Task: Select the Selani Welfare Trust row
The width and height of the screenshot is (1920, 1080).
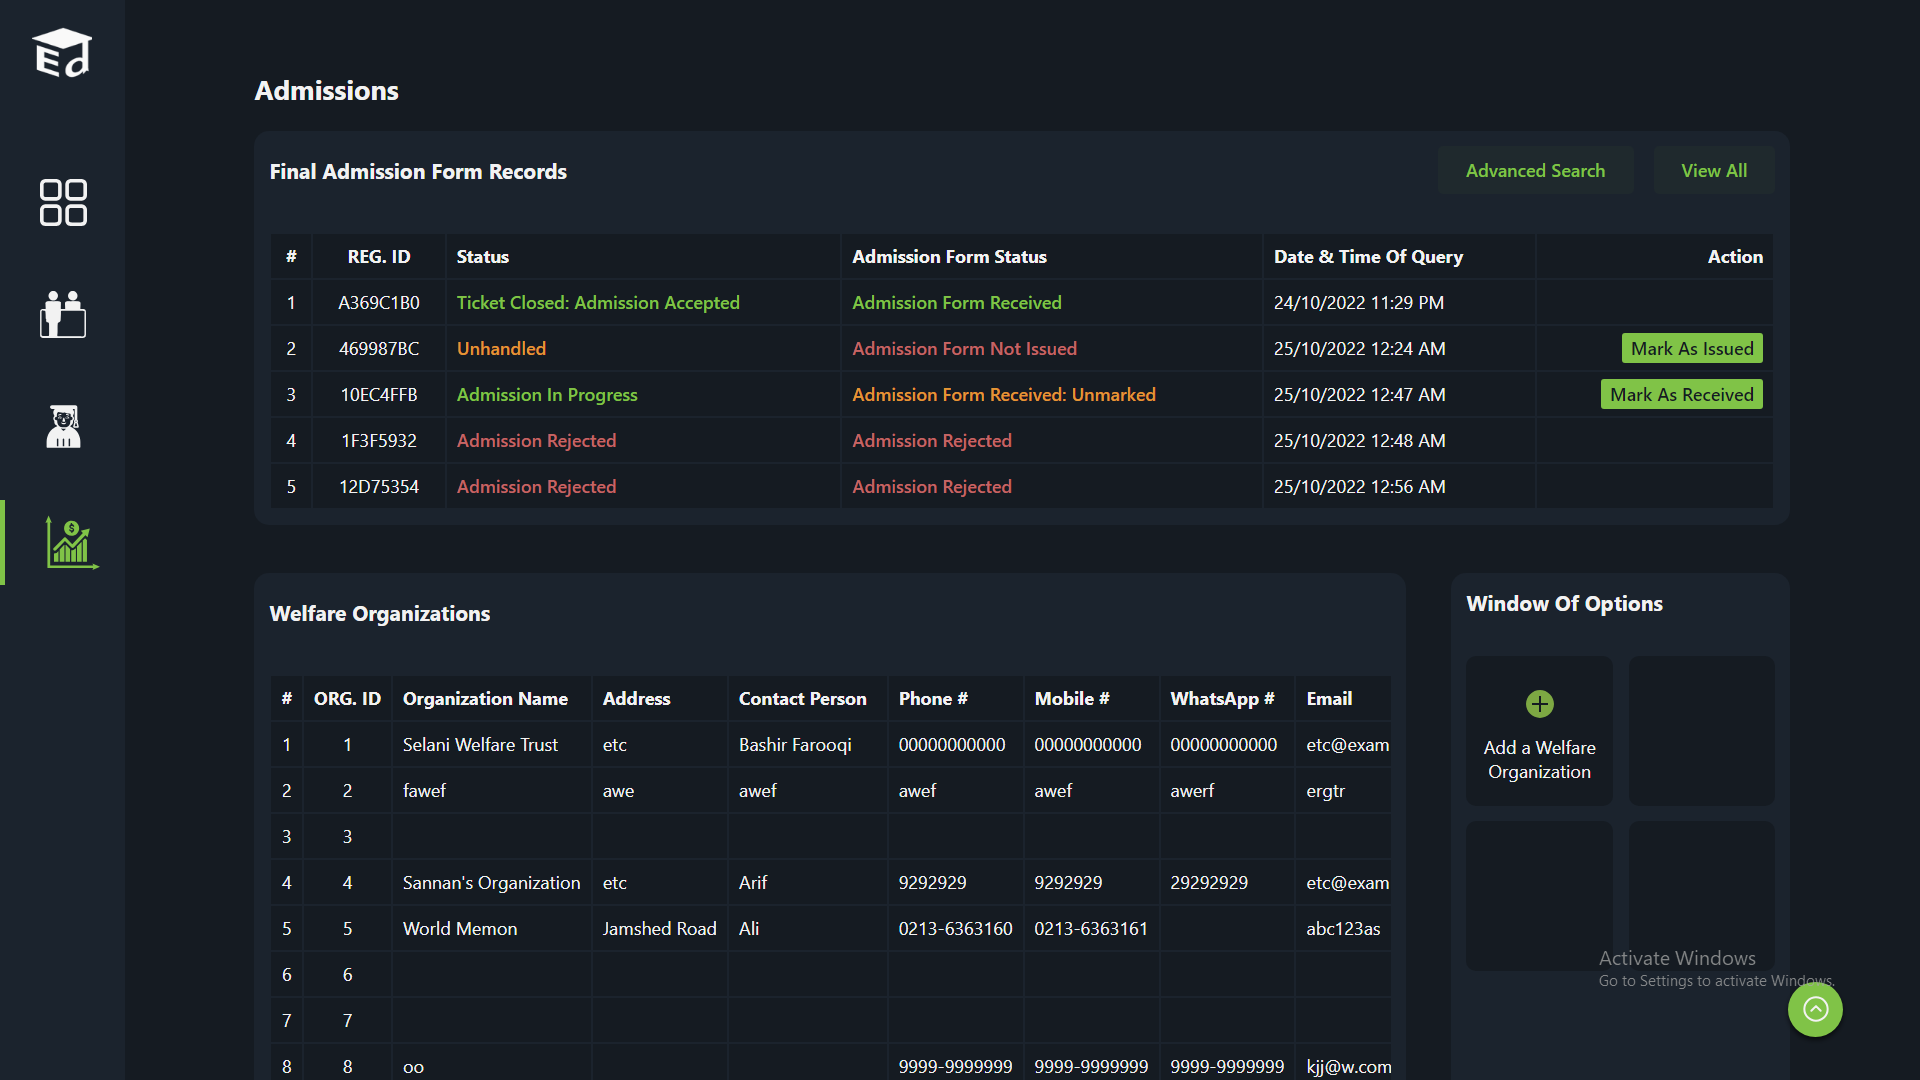Action: coord(480,745)
